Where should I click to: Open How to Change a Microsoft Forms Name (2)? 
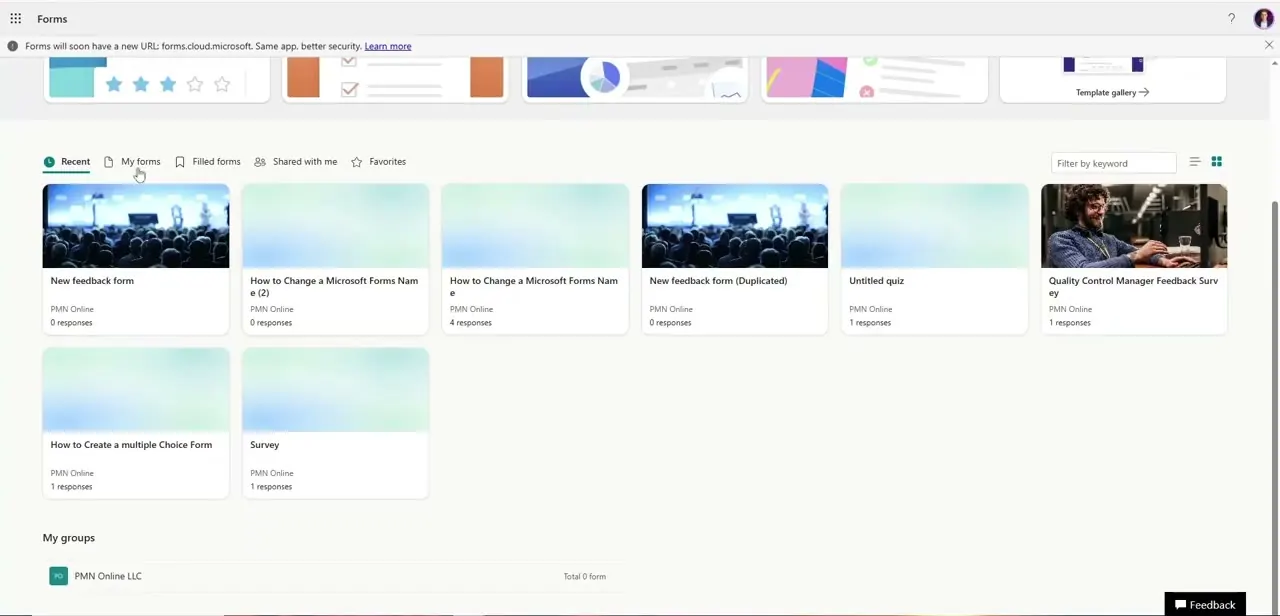click(336, 258)
